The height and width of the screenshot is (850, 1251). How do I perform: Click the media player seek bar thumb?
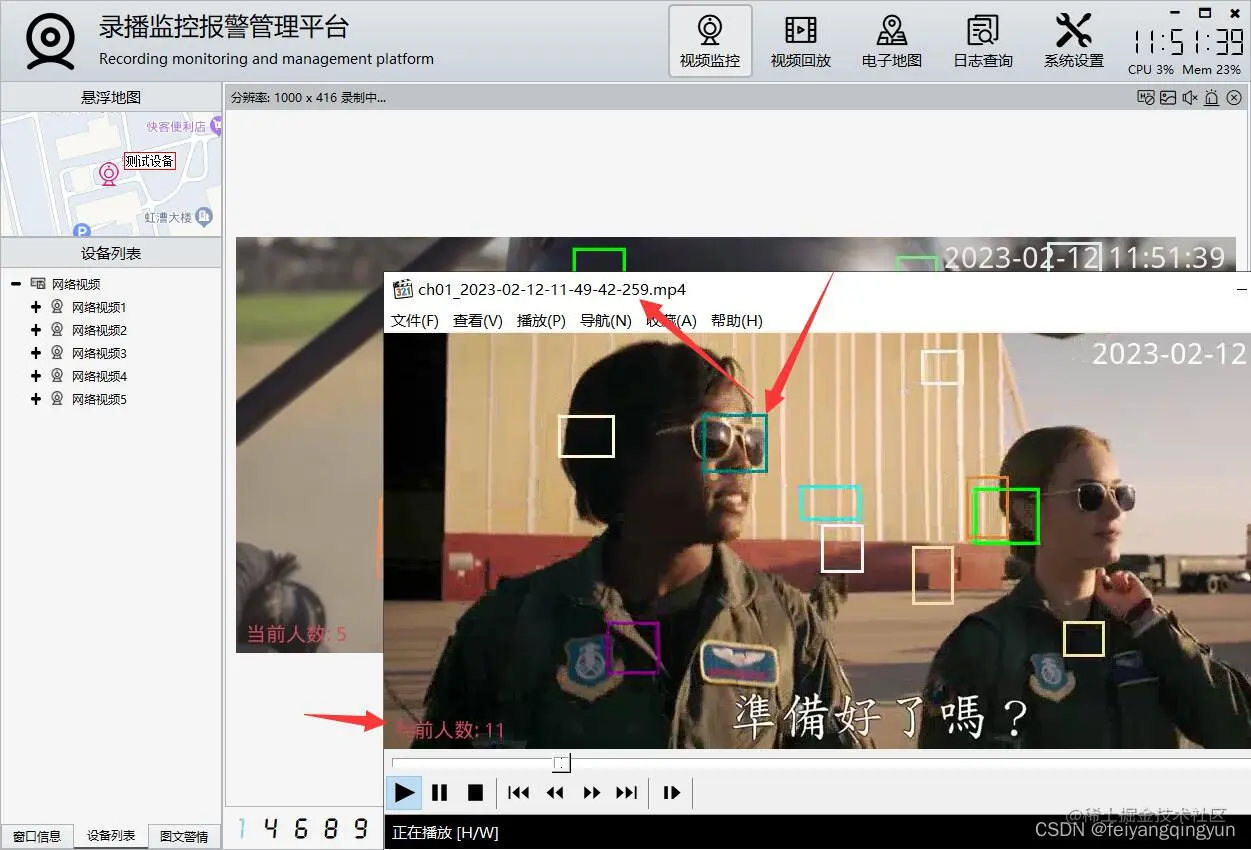(x=562, y=763)
